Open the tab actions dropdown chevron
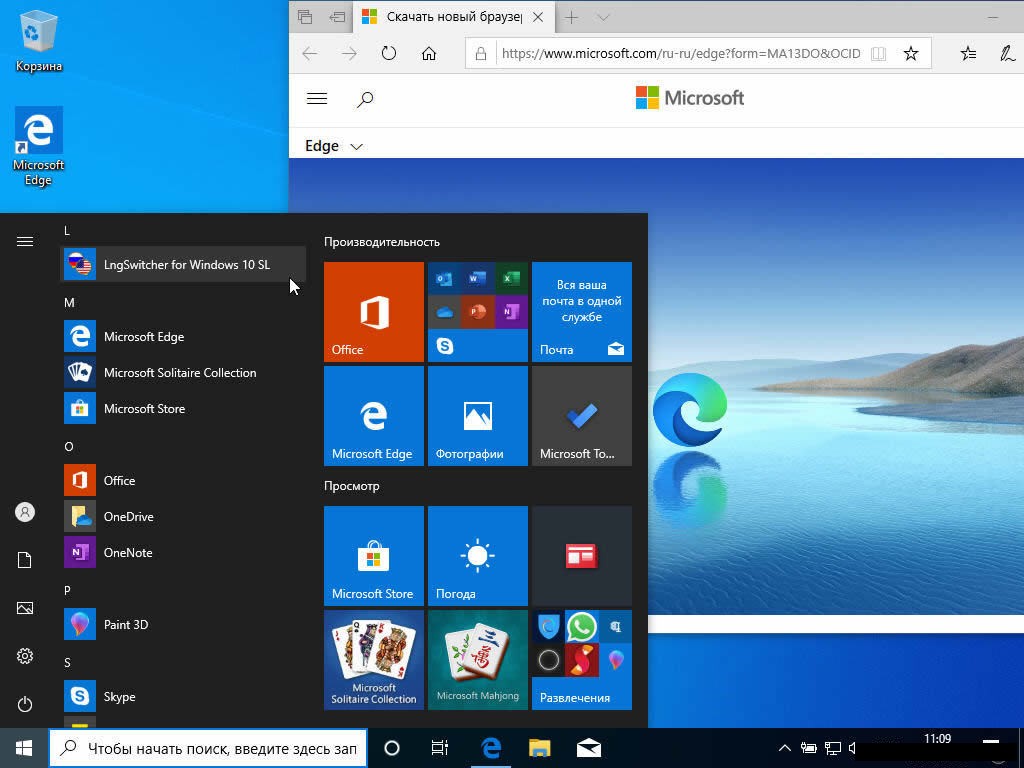The image size is (1024, 768). tap(603, 17)
